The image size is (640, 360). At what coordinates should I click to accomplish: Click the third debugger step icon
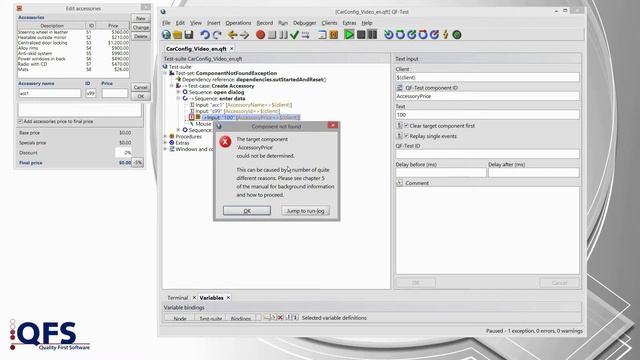click(411, 35)
